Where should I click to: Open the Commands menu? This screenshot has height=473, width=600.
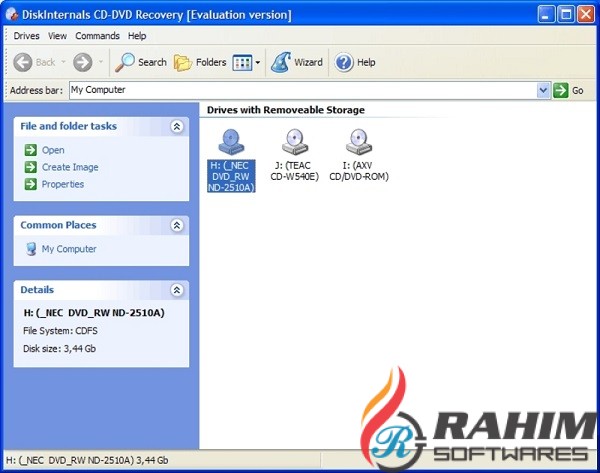[x=97, y=36]
